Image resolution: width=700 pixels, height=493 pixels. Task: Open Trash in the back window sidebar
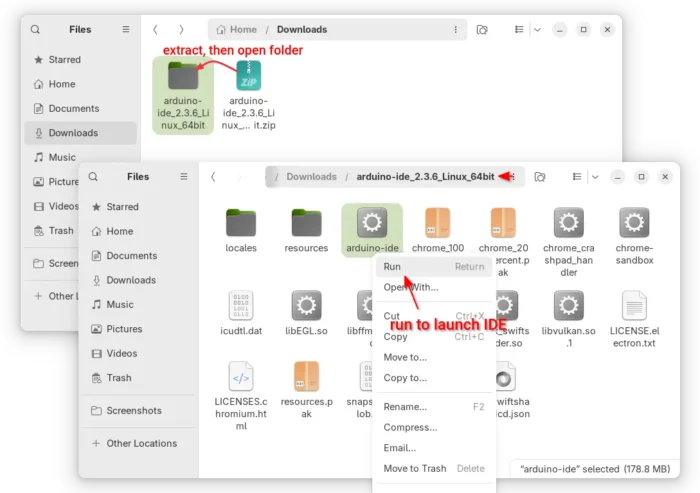tap(54, 231)
